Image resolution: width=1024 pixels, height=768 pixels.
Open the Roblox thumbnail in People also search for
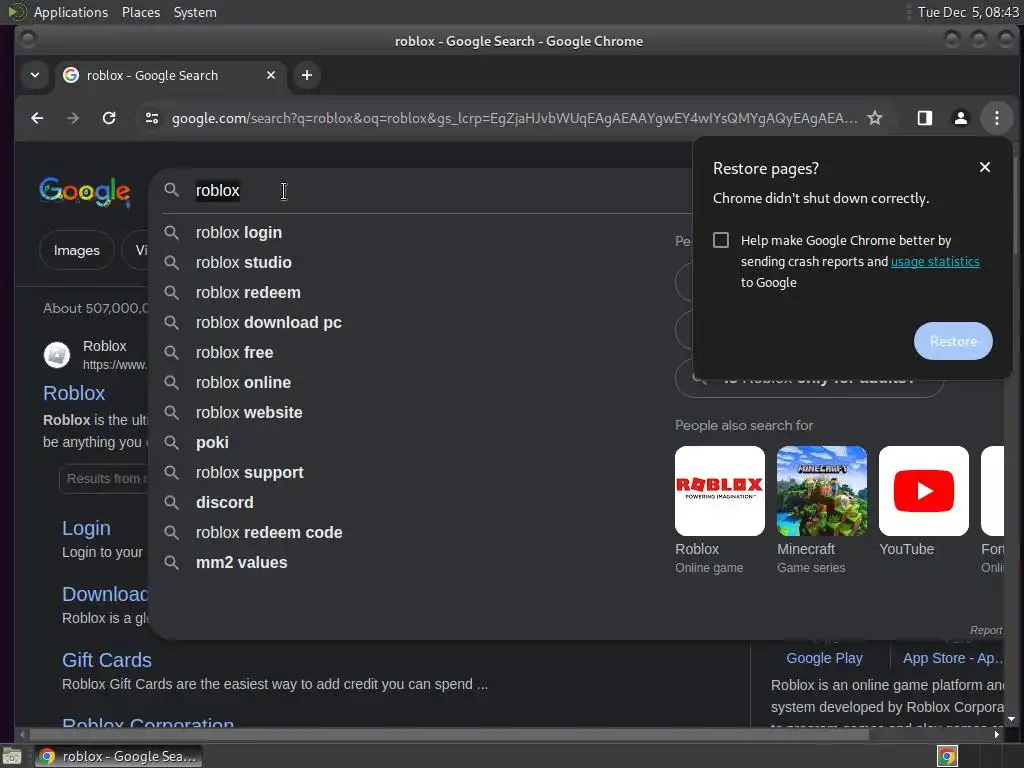720,491
